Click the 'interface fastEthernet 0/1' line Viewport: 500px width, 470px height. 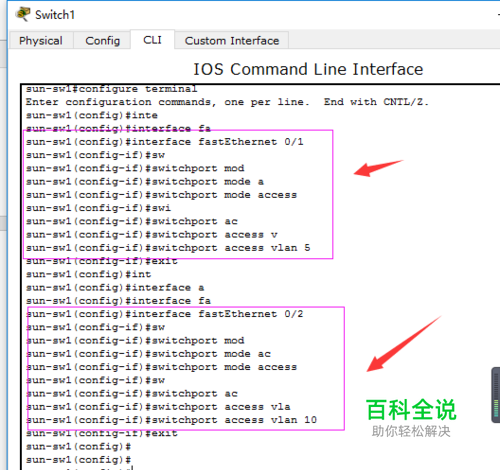165,142
